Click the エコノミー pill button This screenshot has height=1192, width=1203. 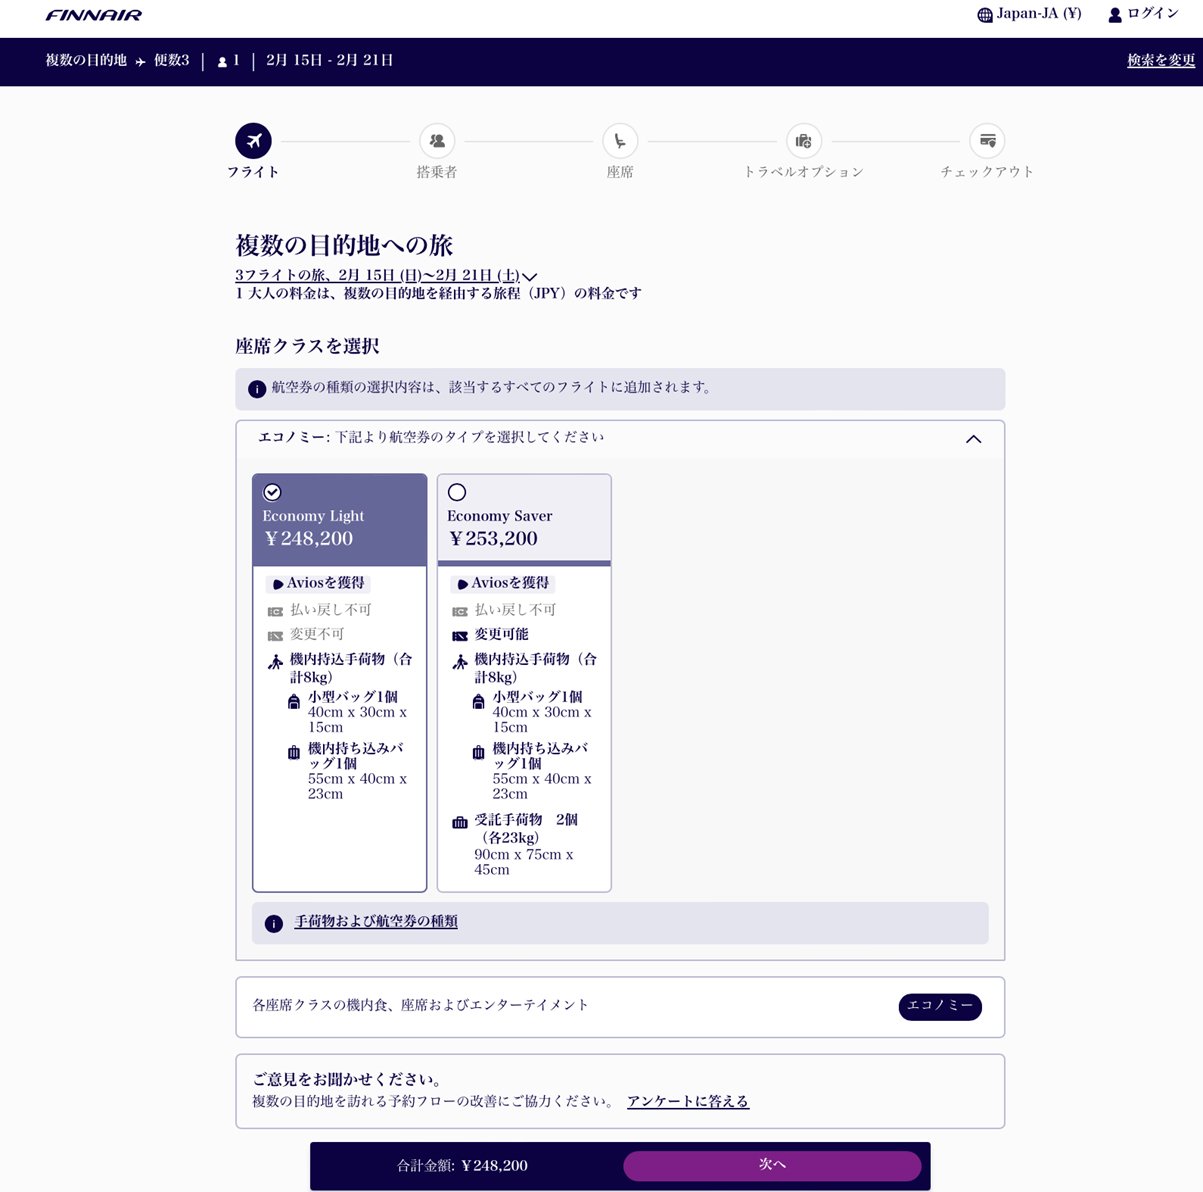(x=939, y=1006)
